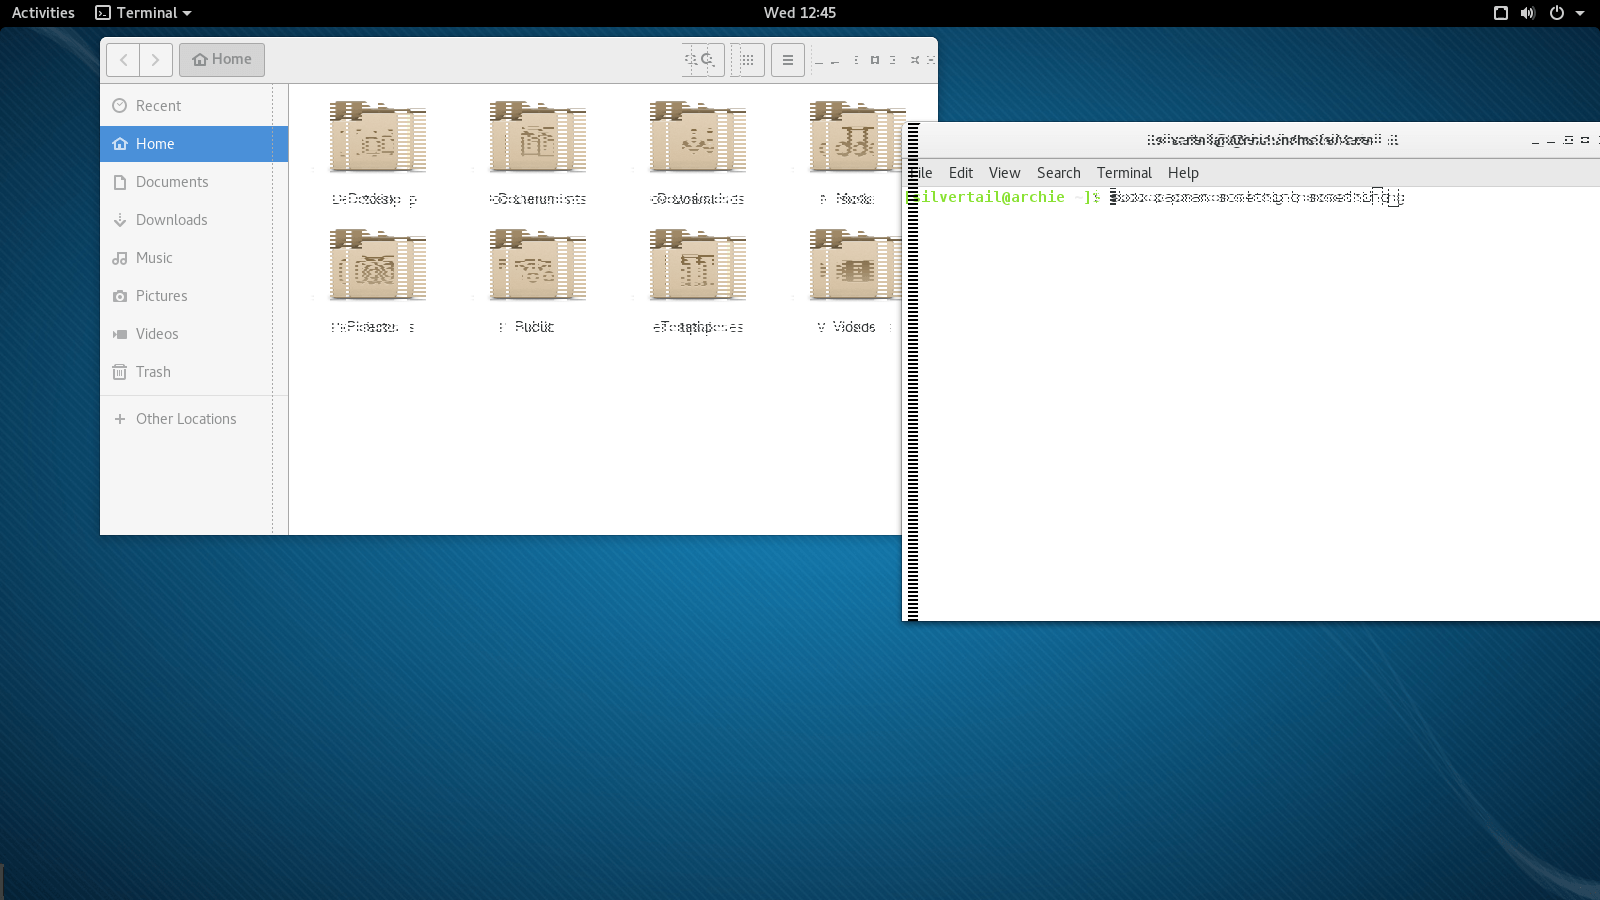Open the Pictures folder in the file grid
This screenshot has width=1600, height=900.
[x=377, y=267]
